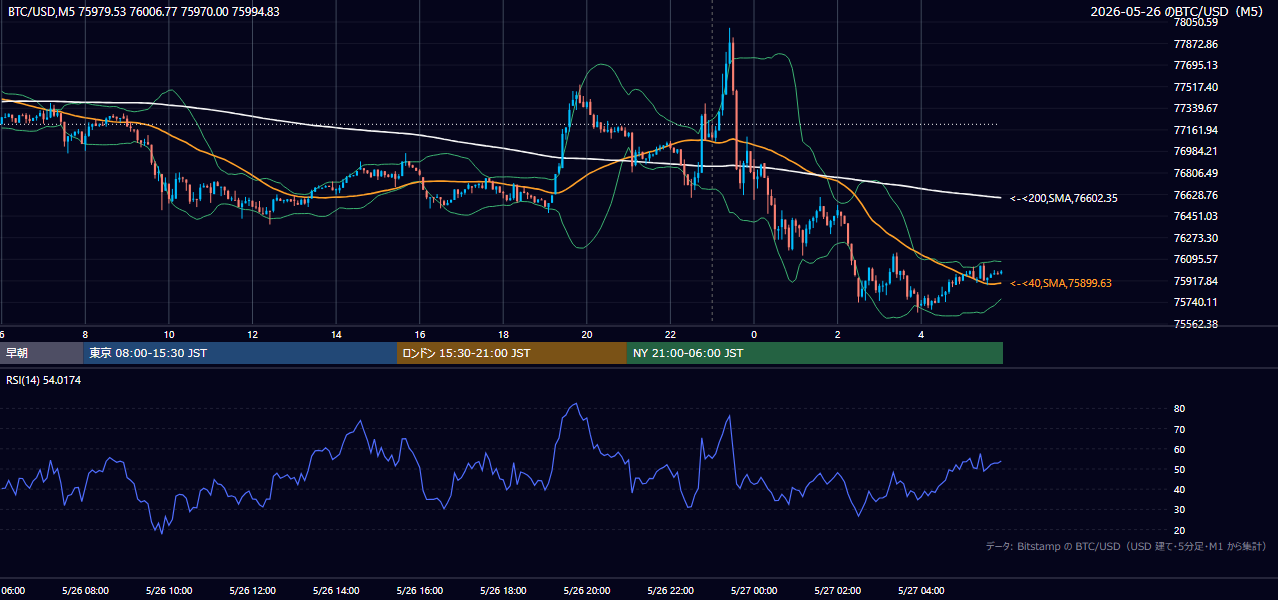Click RSI axis level 20
This screenshot has width=1278, height=600.
pos(1179,530)
